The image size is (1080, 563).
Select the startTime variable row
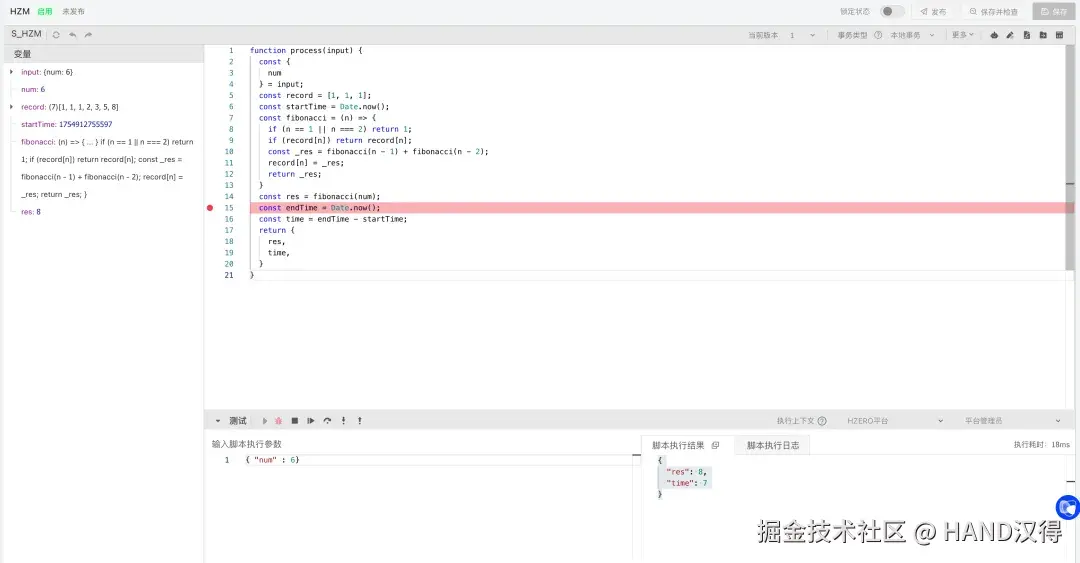tap(67, 125)
